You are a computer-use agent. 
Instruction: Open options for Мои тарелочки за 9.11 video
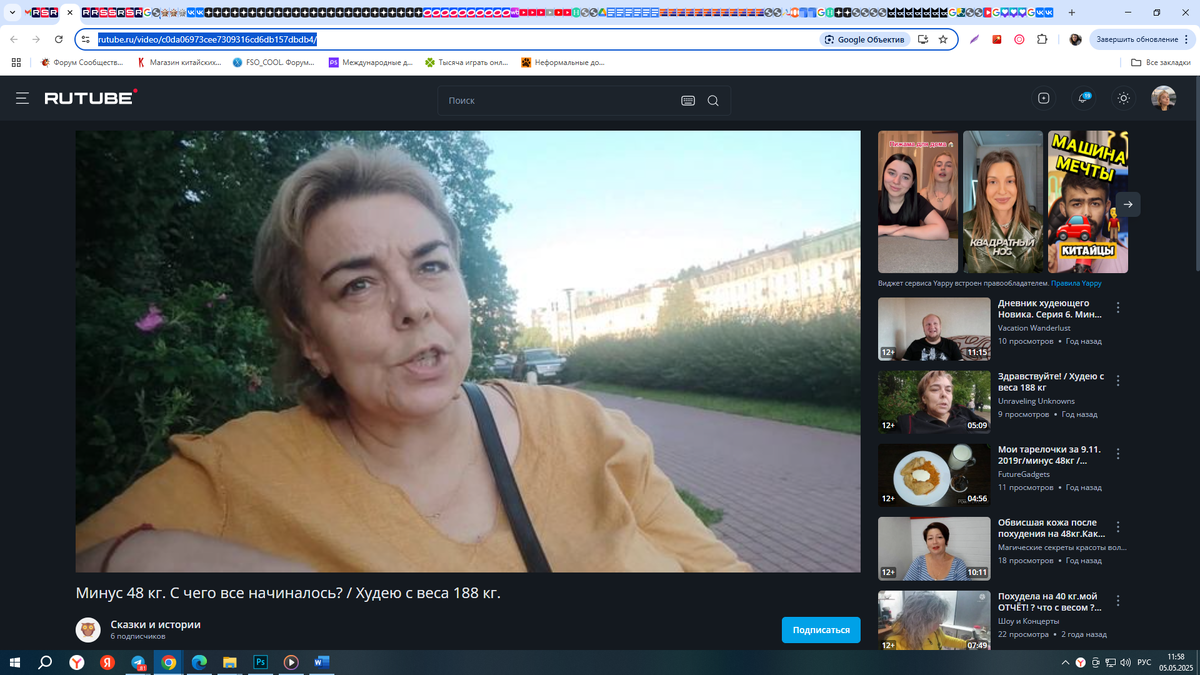[x=1118, y=454]
